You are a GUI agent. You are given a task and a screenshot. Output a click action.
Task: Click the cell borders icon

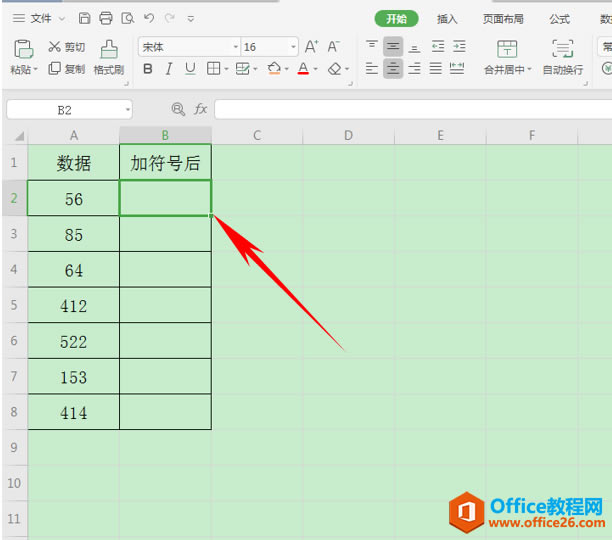click(x=213, y=69)
